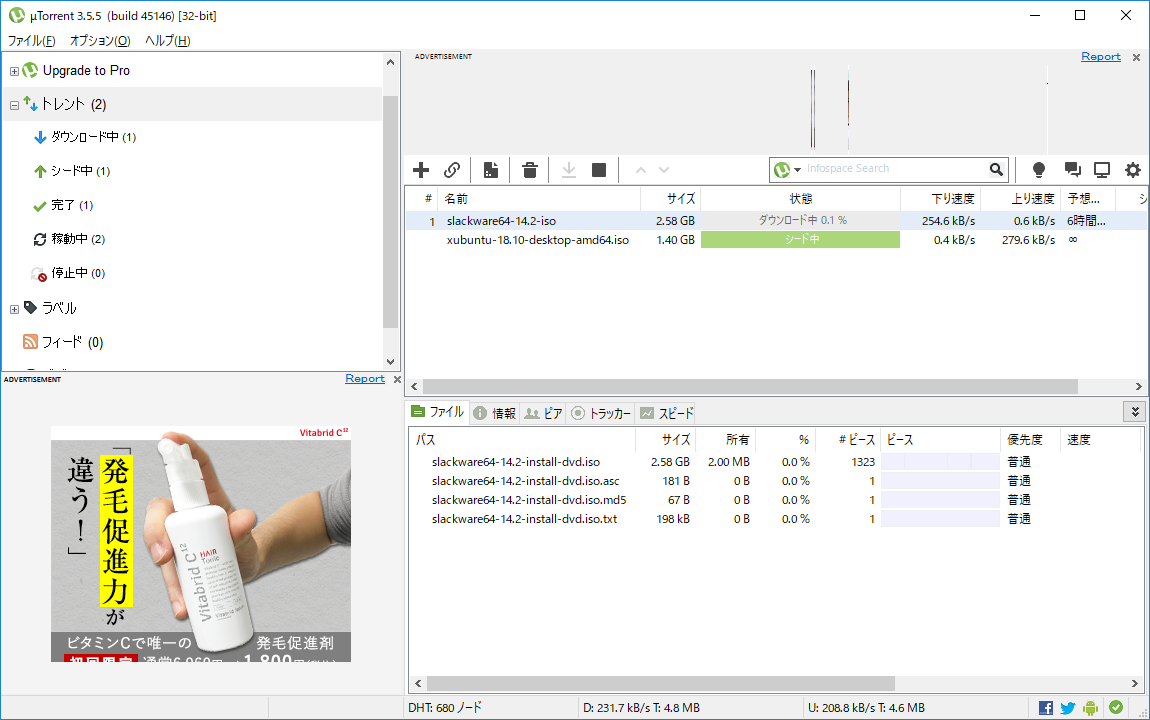This screenshot has width=1150, height=720.
Task: Expand the Upgrade to Pro tree item
Action: pos(13,70)
